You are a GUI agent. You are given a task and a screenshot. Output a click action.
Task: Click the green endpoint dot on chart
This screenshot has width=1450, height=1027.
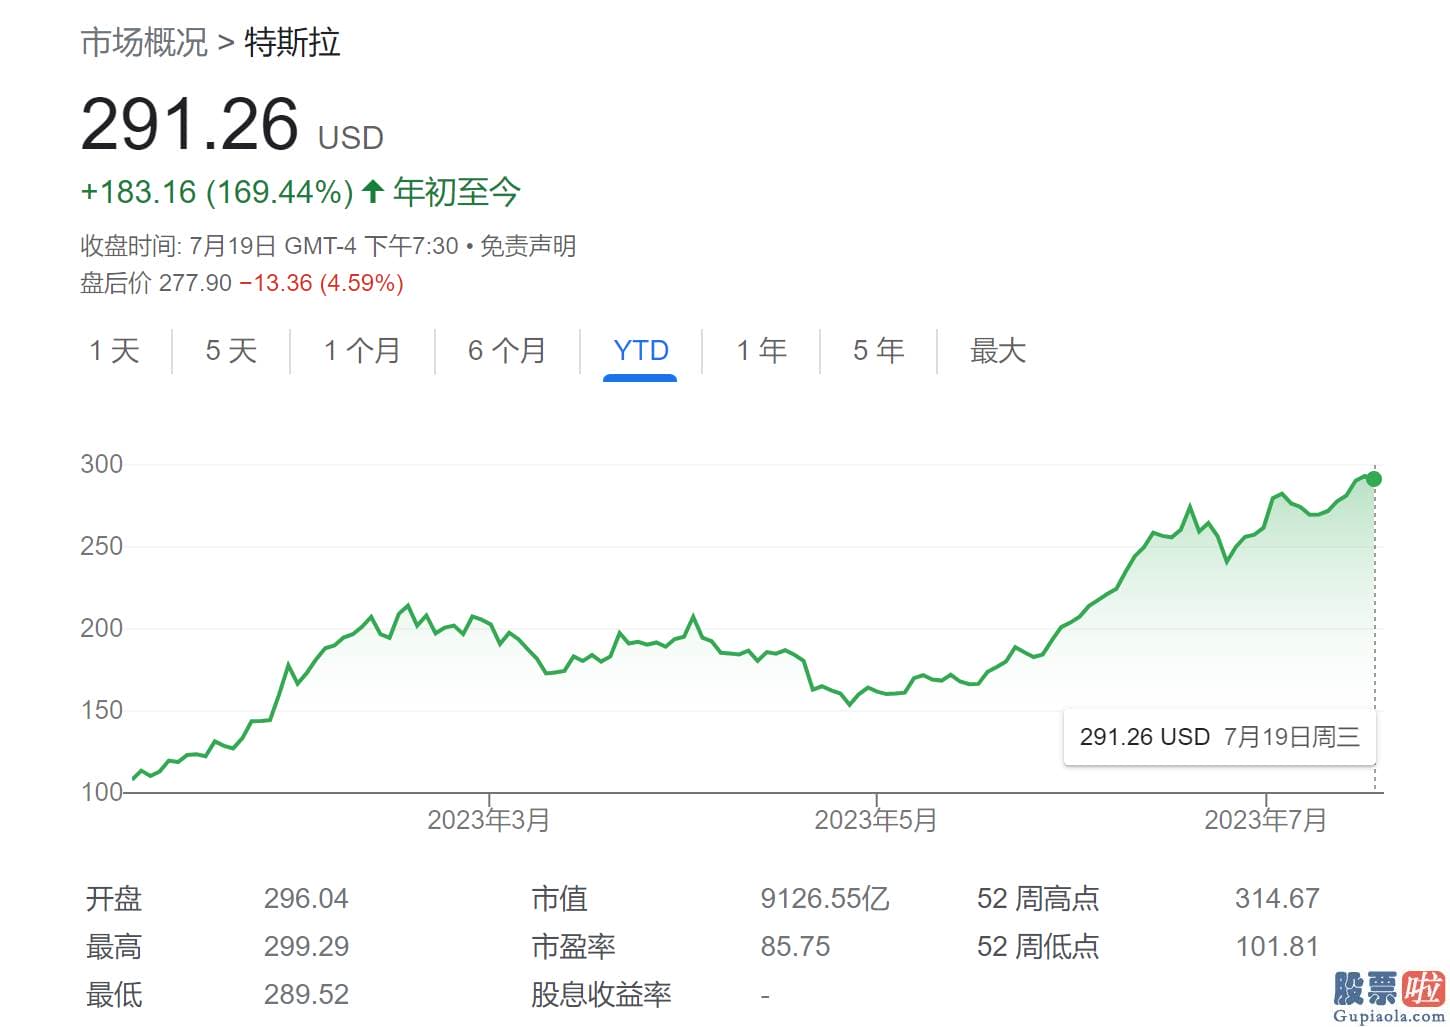1374,479
